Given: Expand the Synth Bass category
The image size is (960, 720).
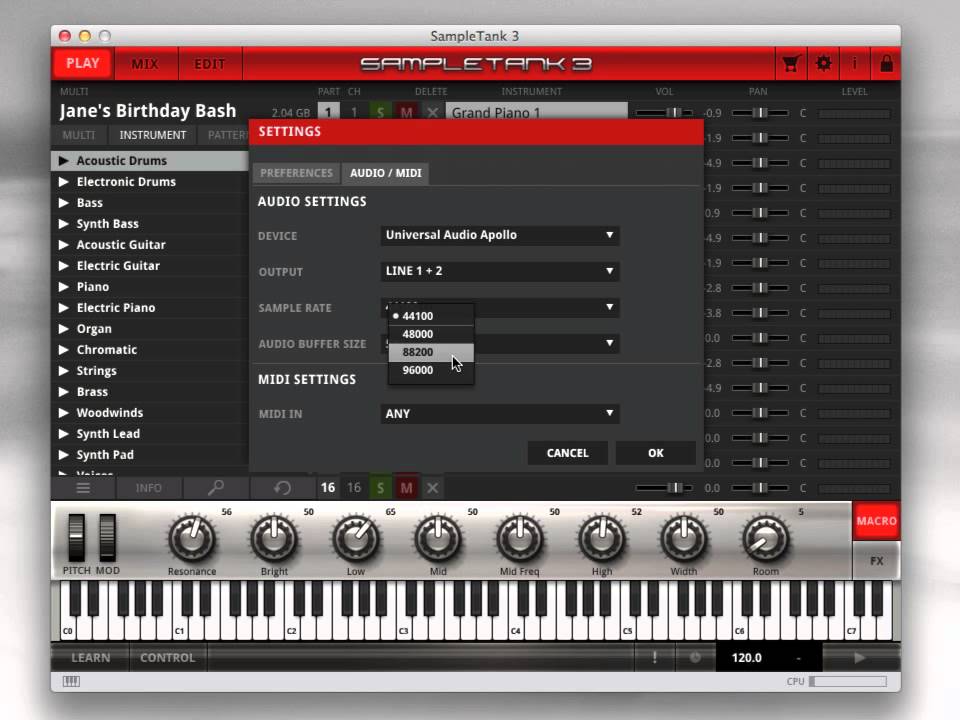Looking at the screenshot, I should tap(63, 223).
